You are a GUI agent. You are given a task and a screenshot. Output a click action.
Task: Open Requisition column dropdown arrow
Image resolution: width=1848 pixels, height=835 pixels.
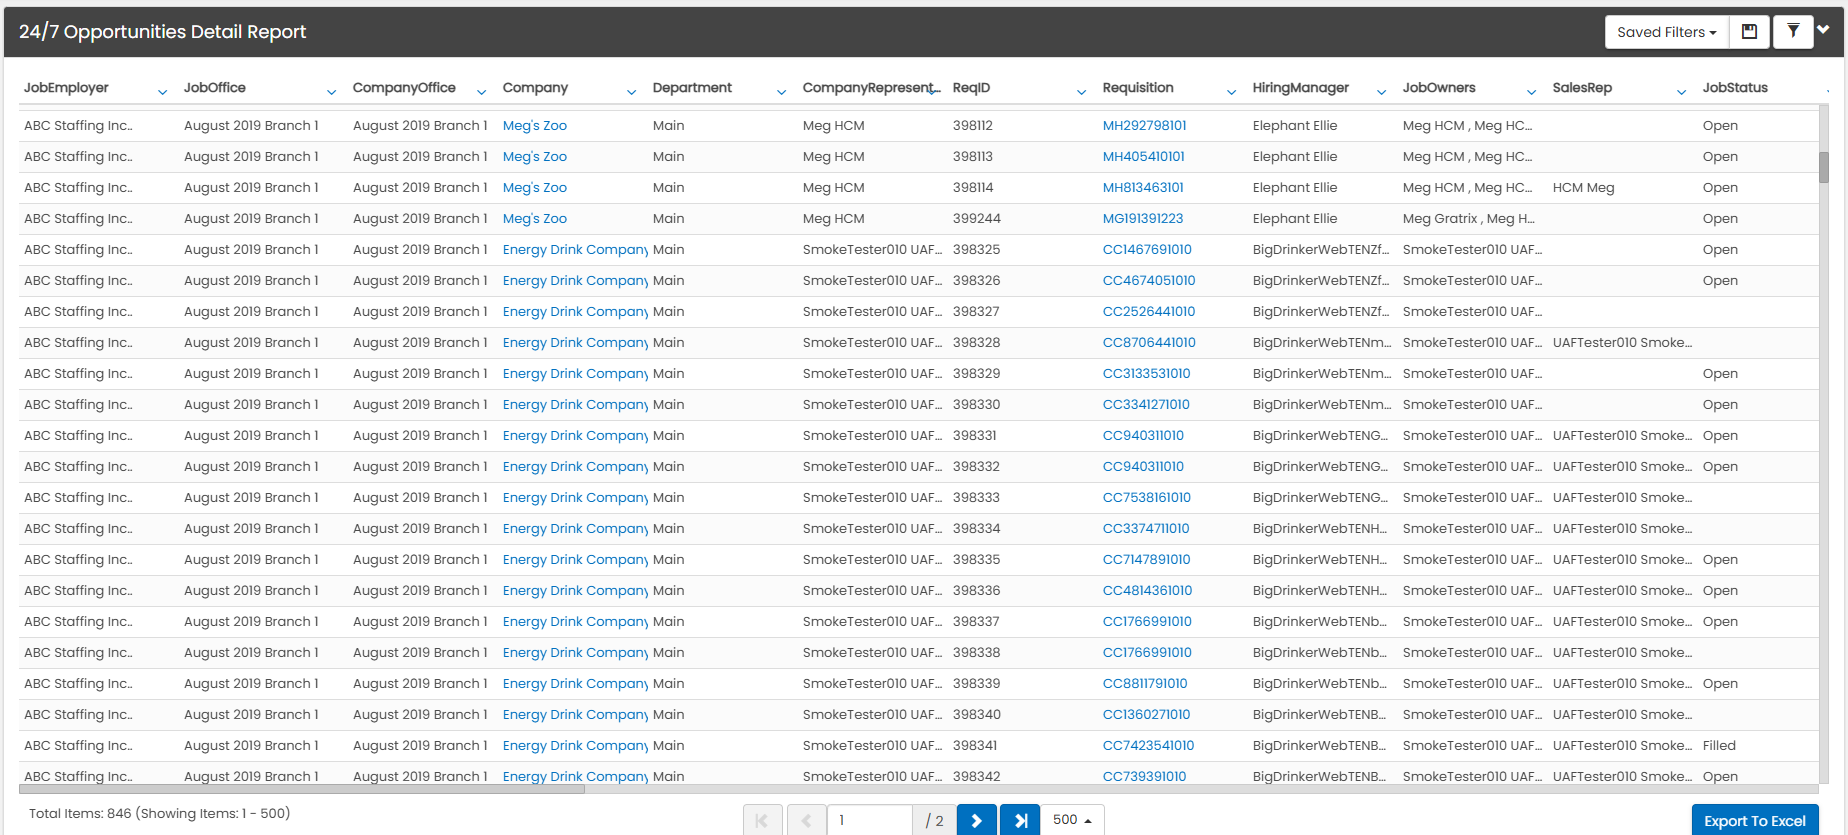tap(1232, 92)
